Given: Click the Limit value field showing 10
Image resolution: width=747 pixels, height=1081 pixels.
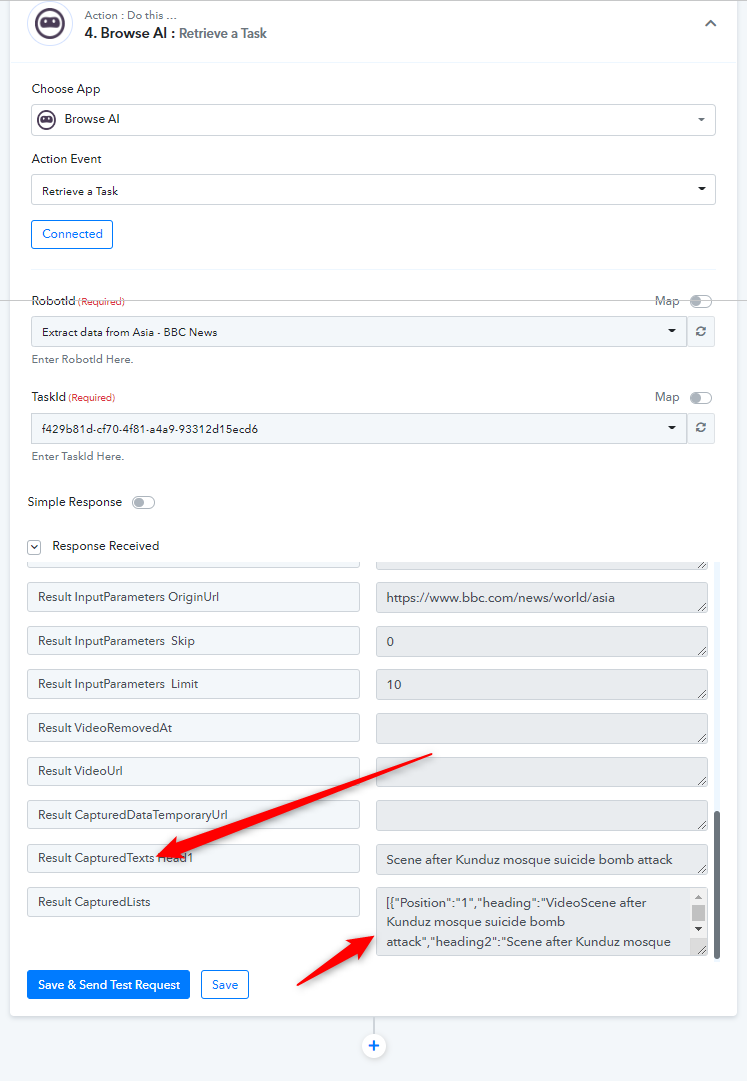Looking at the screenshot, I should point(542,685).
